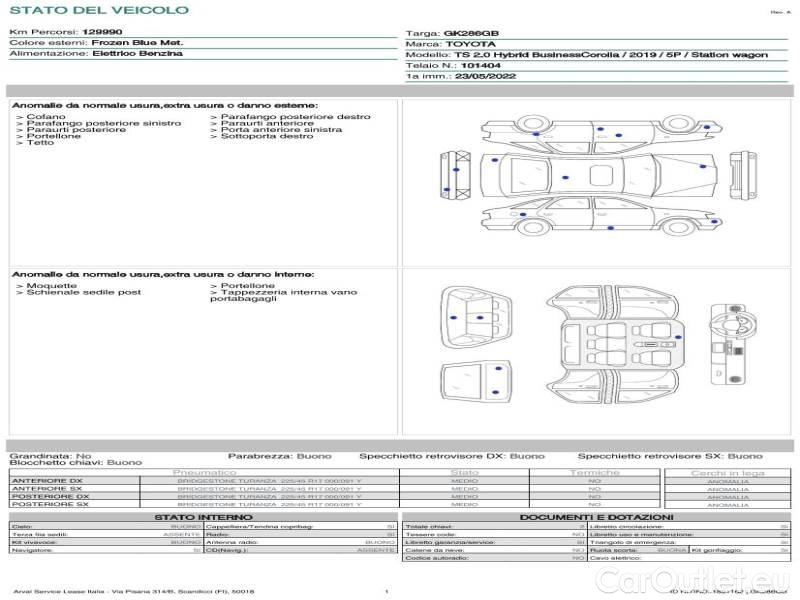The image size is (800, 600).
Task: Click the 'DOCUMENTI E DOTAZIONI' table header
Action: pyautogui.click(x=596, y=517)
